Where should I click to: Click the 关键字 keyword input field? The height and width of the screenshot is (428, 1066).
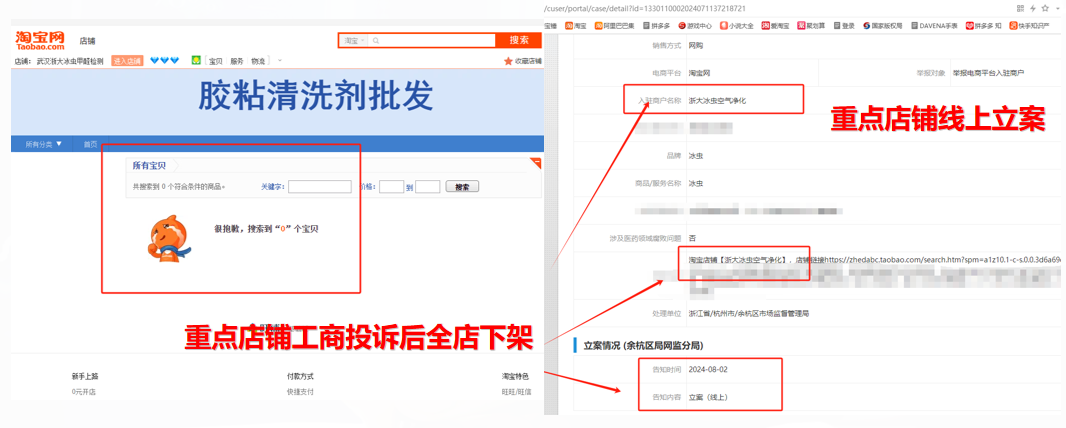pyautogui.click(x=320, y=187)
